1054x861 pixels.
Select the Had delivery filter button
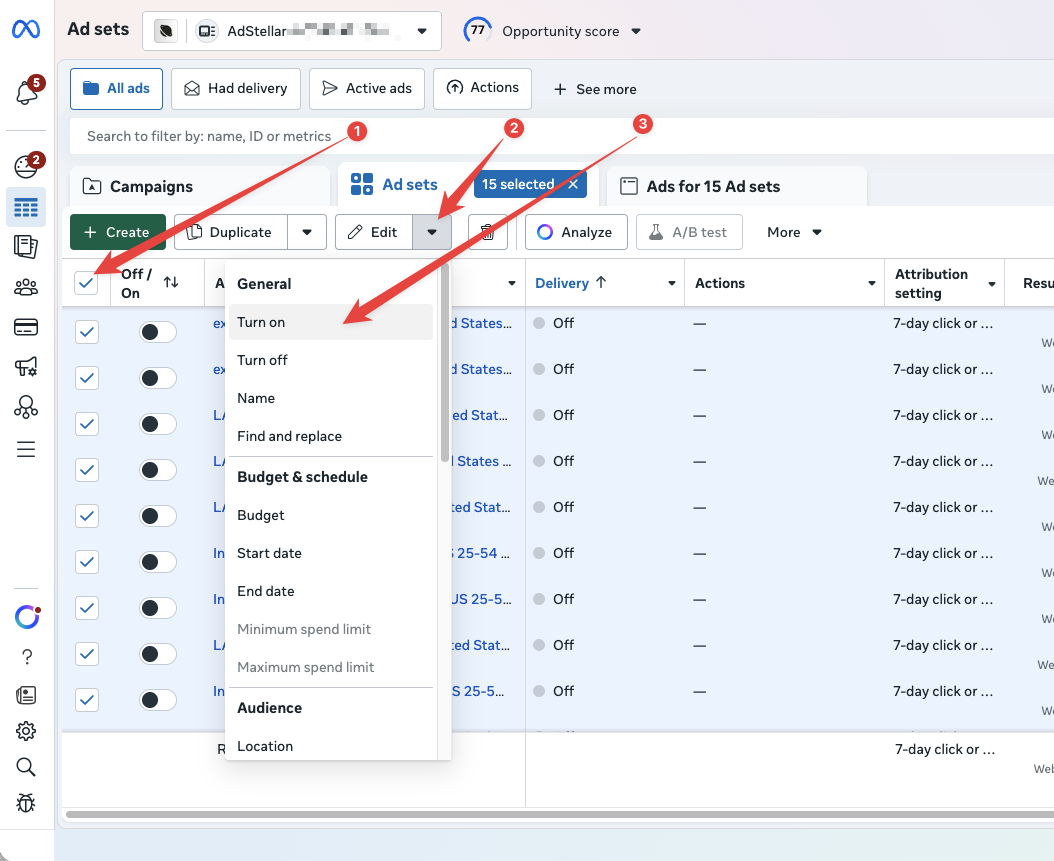coord(235,89)
